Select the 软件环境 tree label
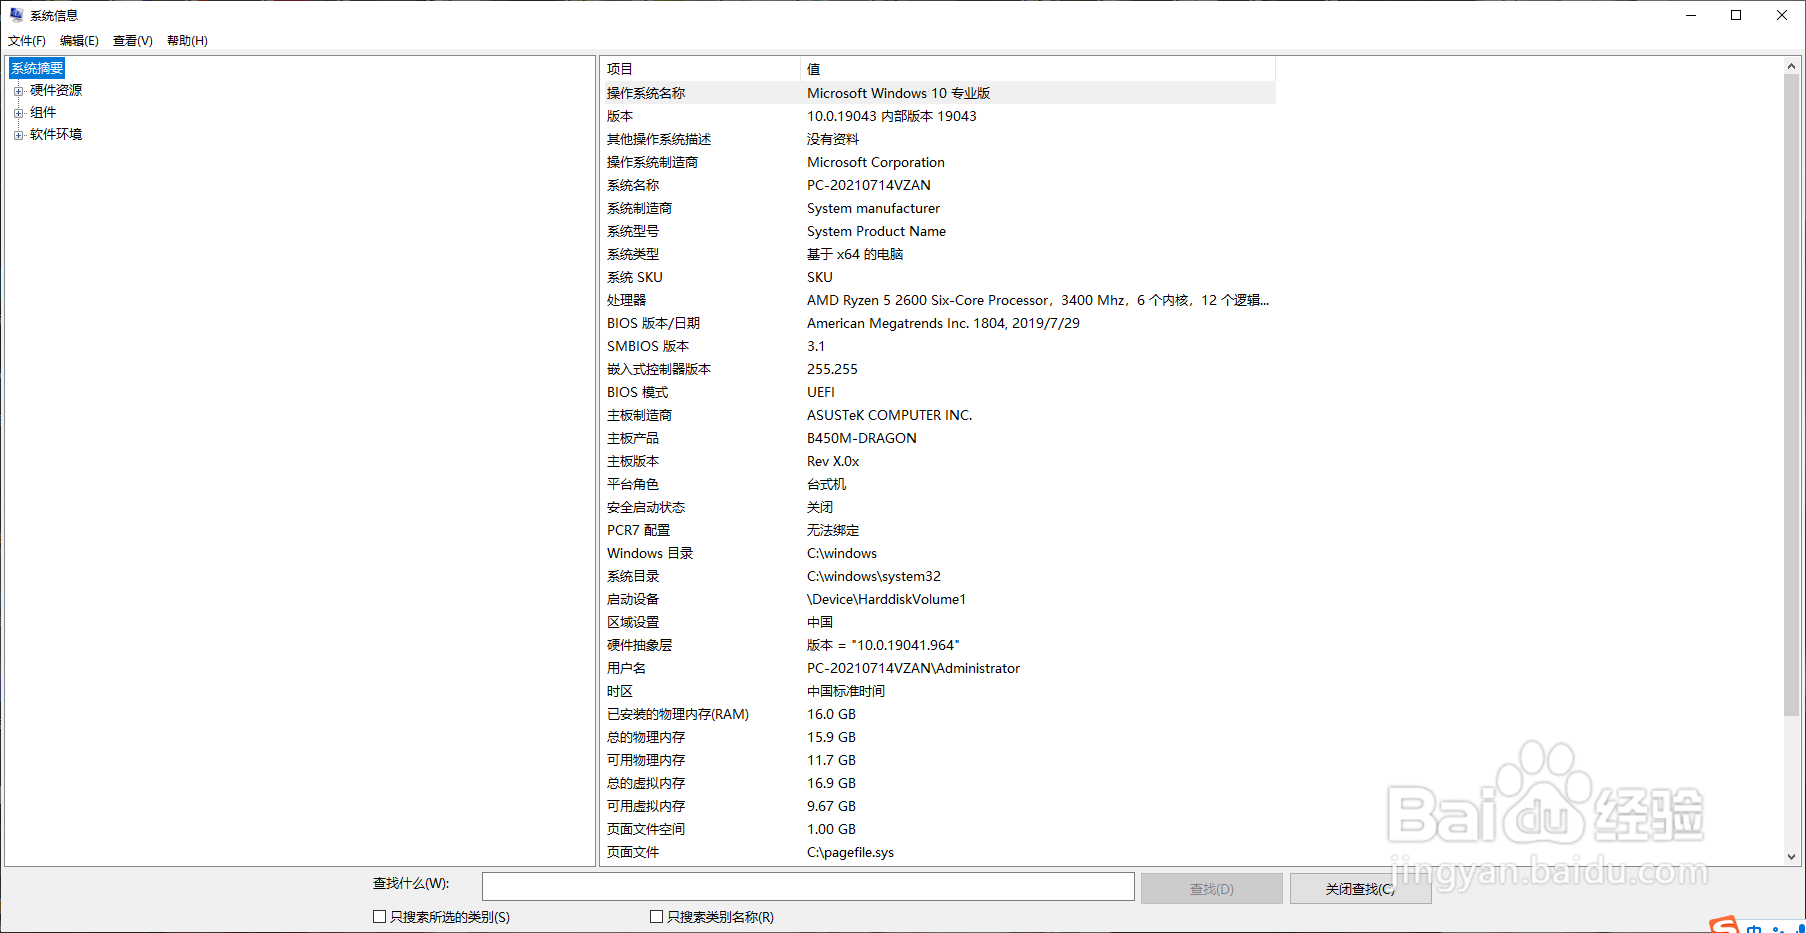 (56, 134)
